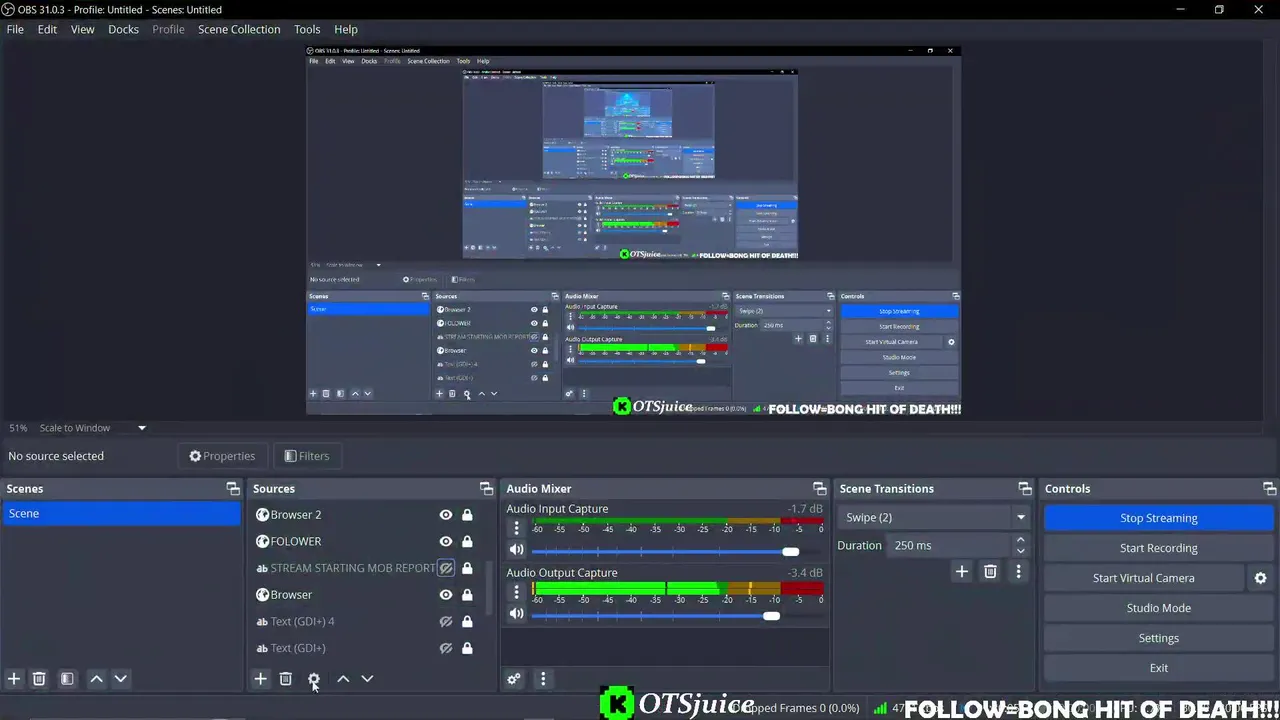Enter Studio Mode
The height and width of the screenshot is (720, 1280).
pos(1158,608)
